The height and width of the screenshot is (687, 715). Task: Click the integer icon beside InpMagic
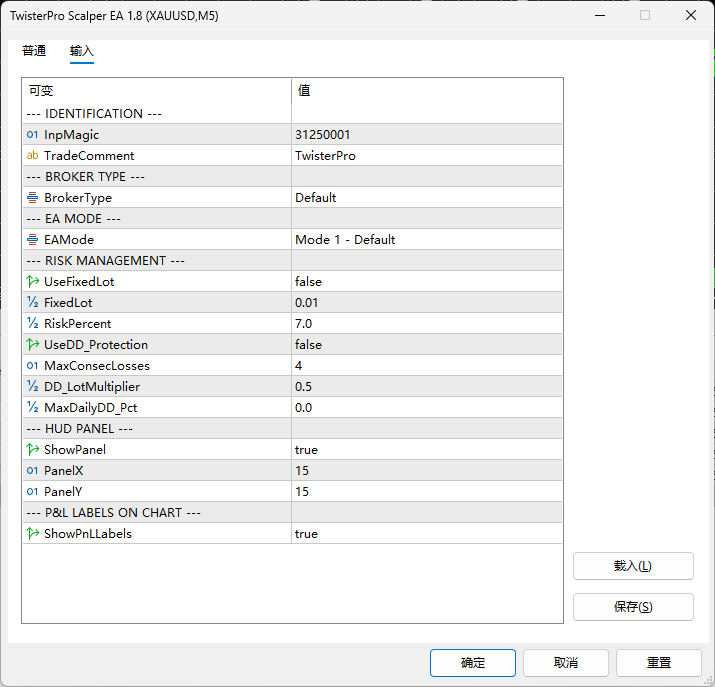coord(32,134)
